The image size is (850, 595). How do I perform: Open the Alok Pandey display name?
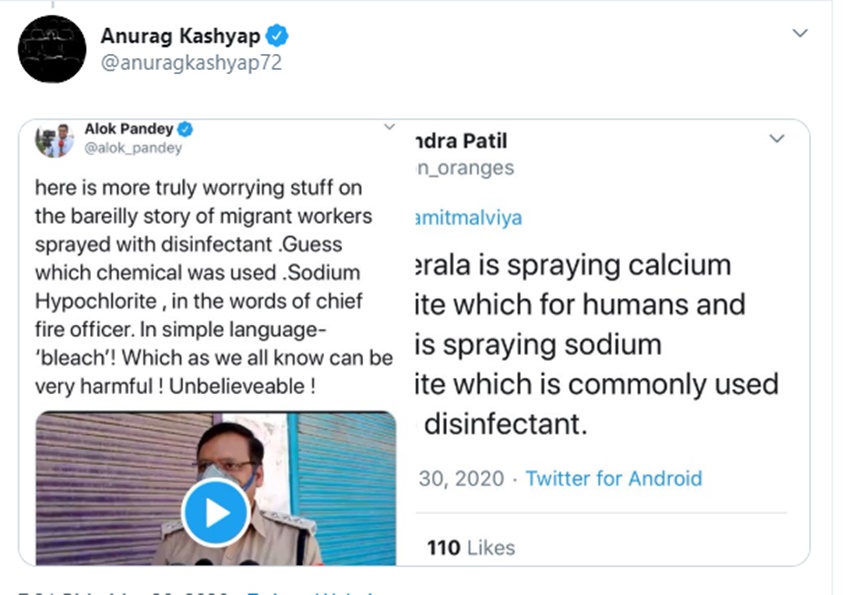(x=129, y=130)
